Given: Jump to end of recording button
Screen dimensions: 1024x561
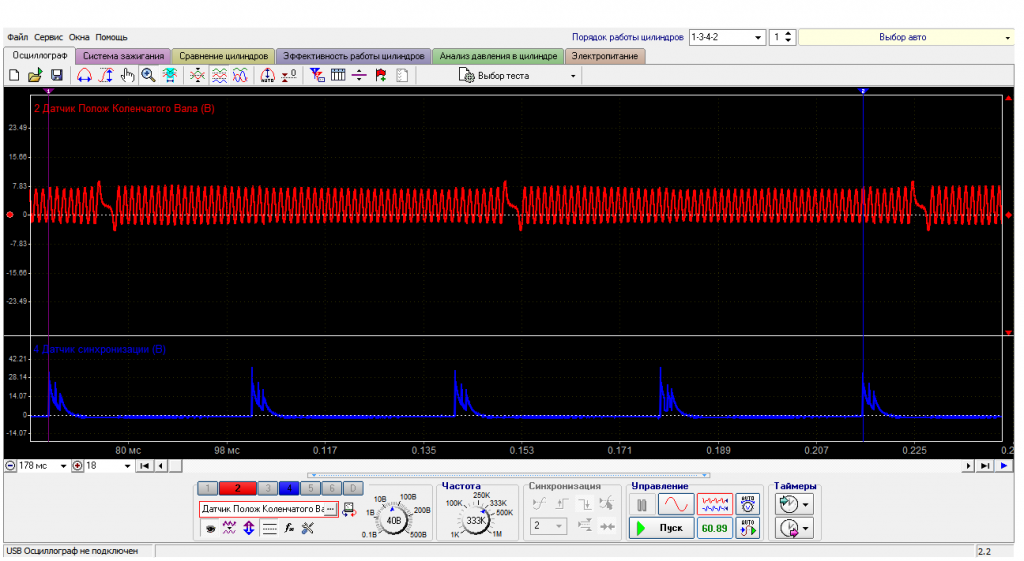Looking at the screenshot, I should pyautogui.click(x=985, y=466).
